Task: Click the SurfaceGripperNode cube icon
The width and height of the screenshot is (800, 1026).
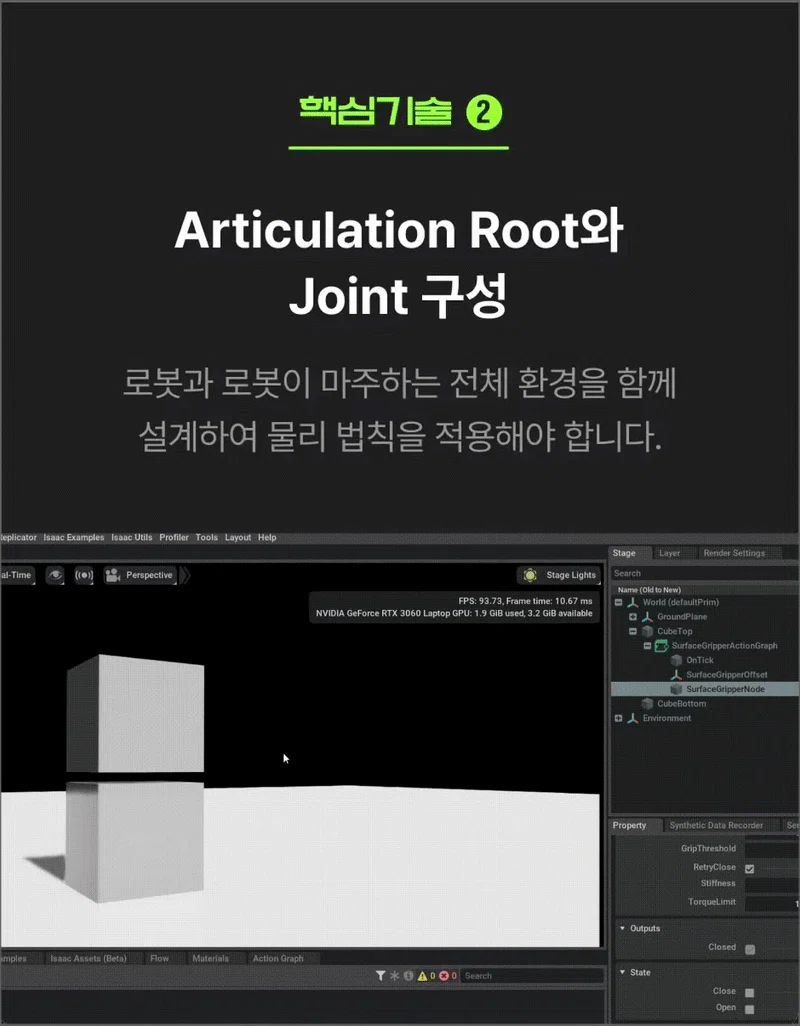Action: point(676,689)
